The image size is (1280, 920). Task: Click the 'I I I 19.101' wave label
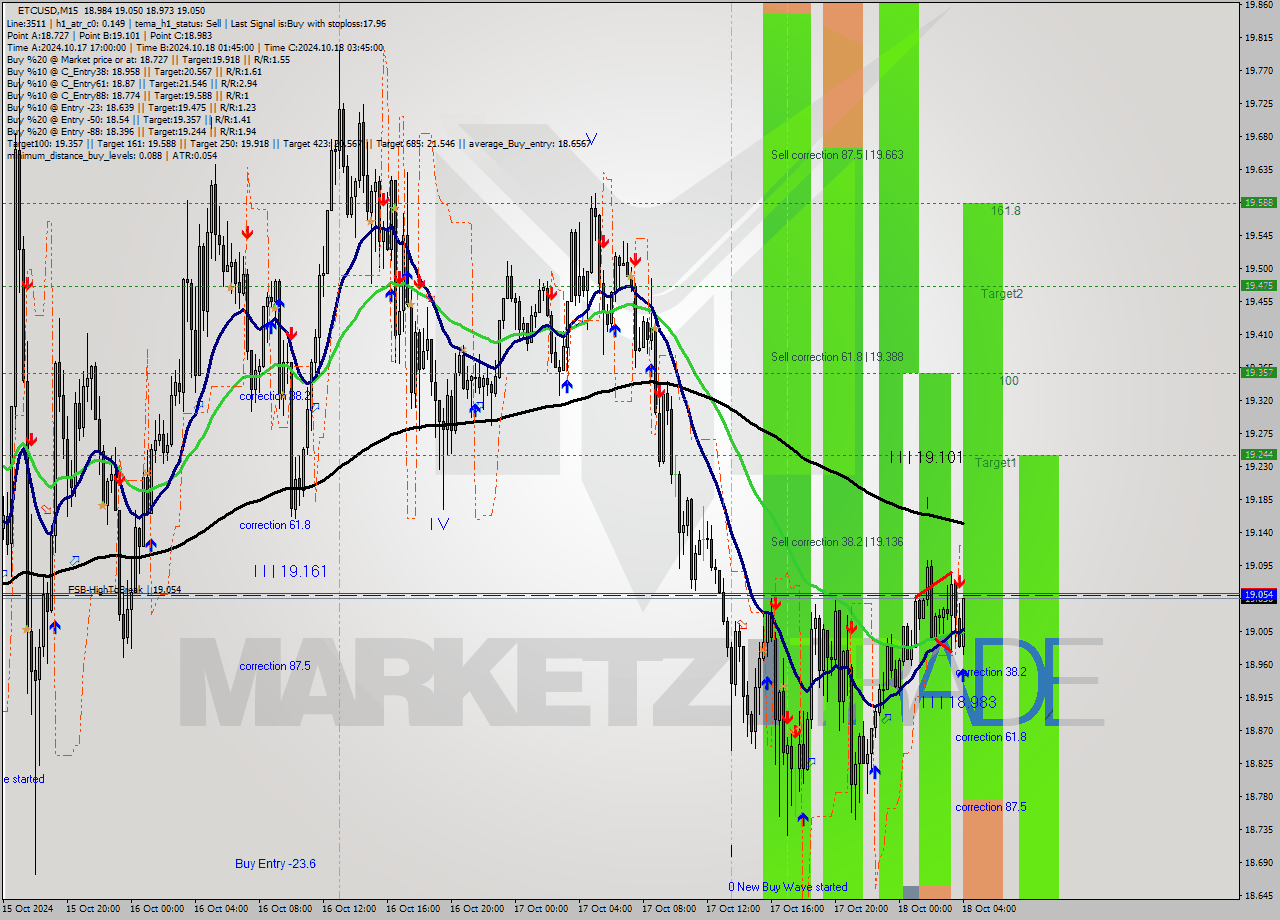click(926, 457)
